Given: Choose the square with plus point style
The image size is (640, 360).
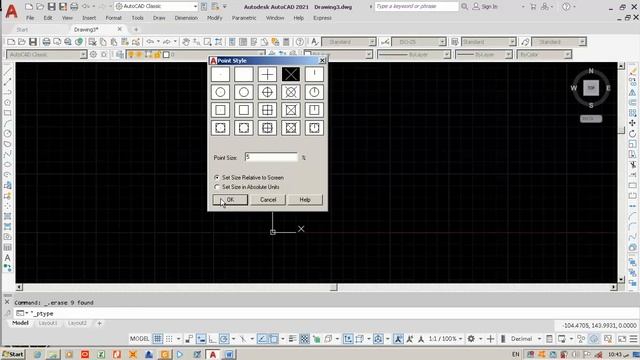Looking at the screenshot, I should point(267,110).
